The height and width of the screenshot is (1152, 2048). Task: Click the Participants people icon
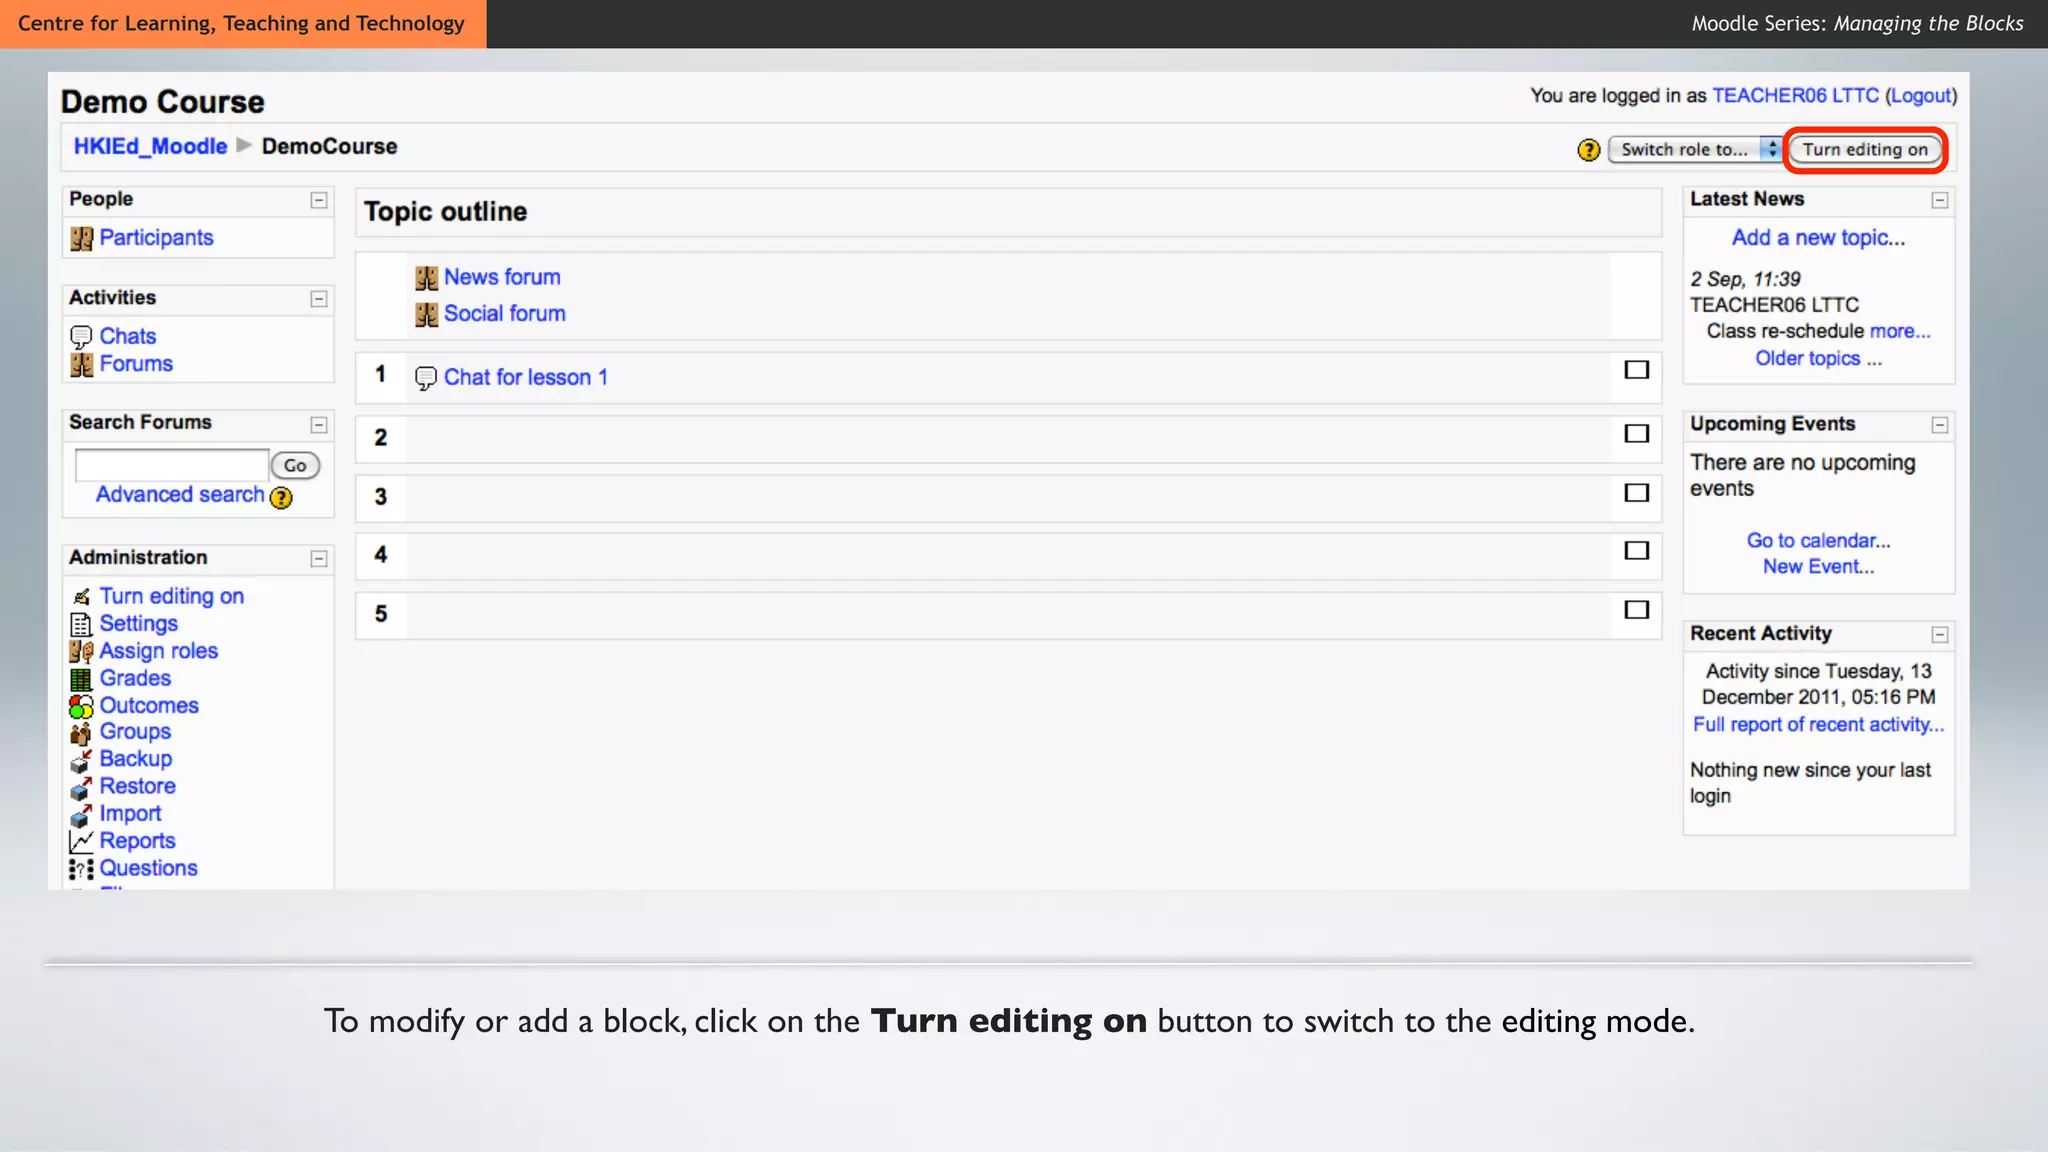point(81,239)
